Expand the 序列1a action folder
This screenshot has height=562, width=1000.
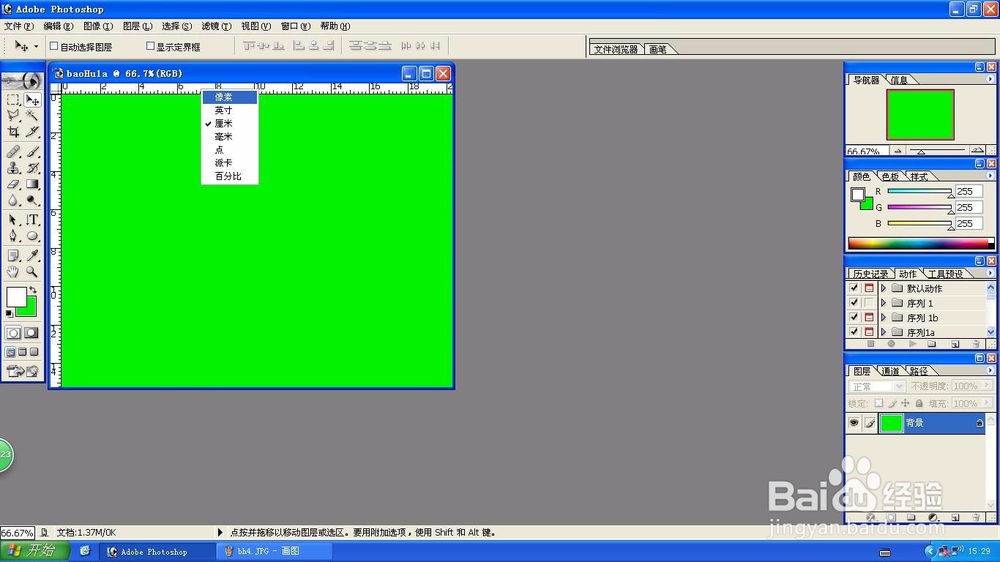[x=883, y=332]
